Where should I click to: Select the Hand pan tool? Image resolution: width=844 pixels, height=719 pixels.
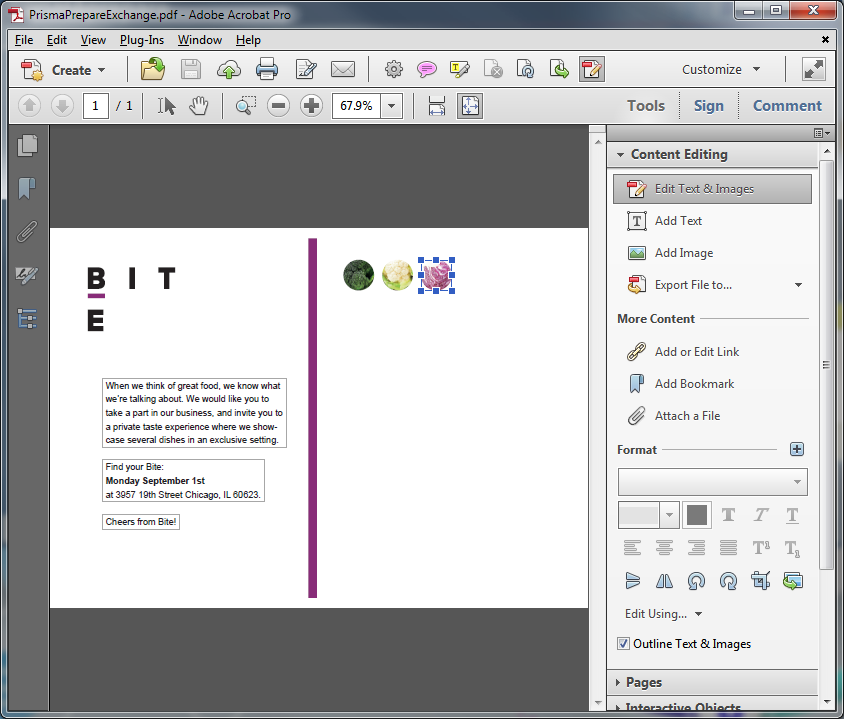pyautogui.click(x=199, y=105)
